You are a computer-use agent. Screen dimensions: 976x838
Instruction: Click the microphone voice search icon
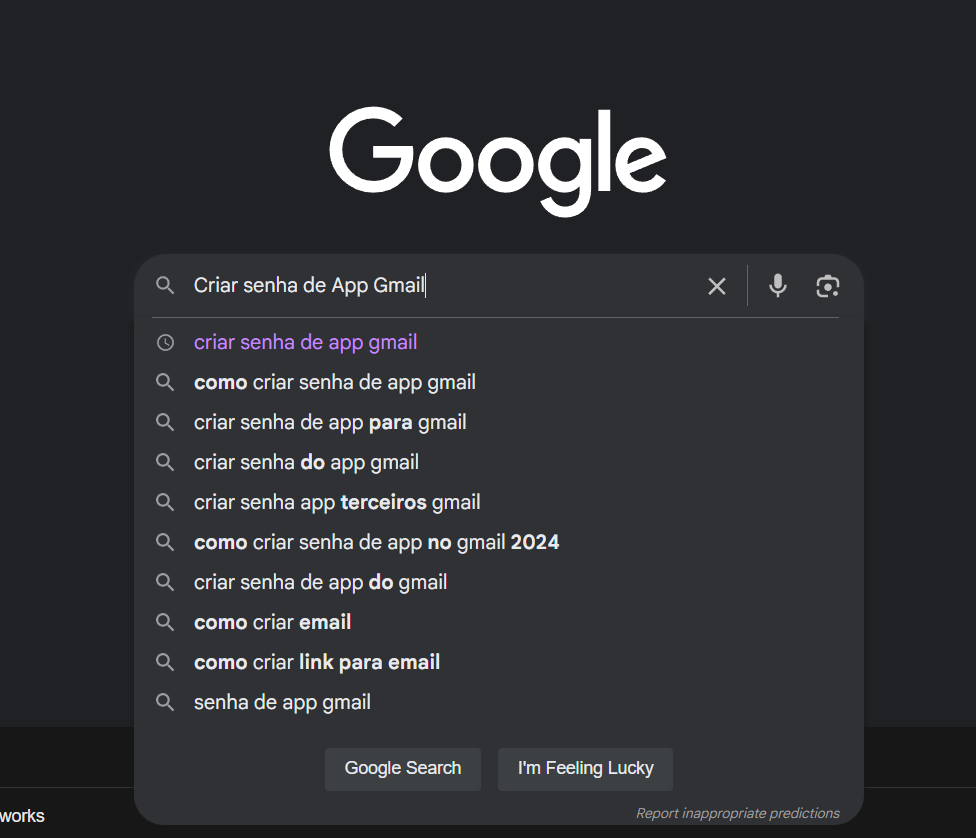click(x=777, y=286)
